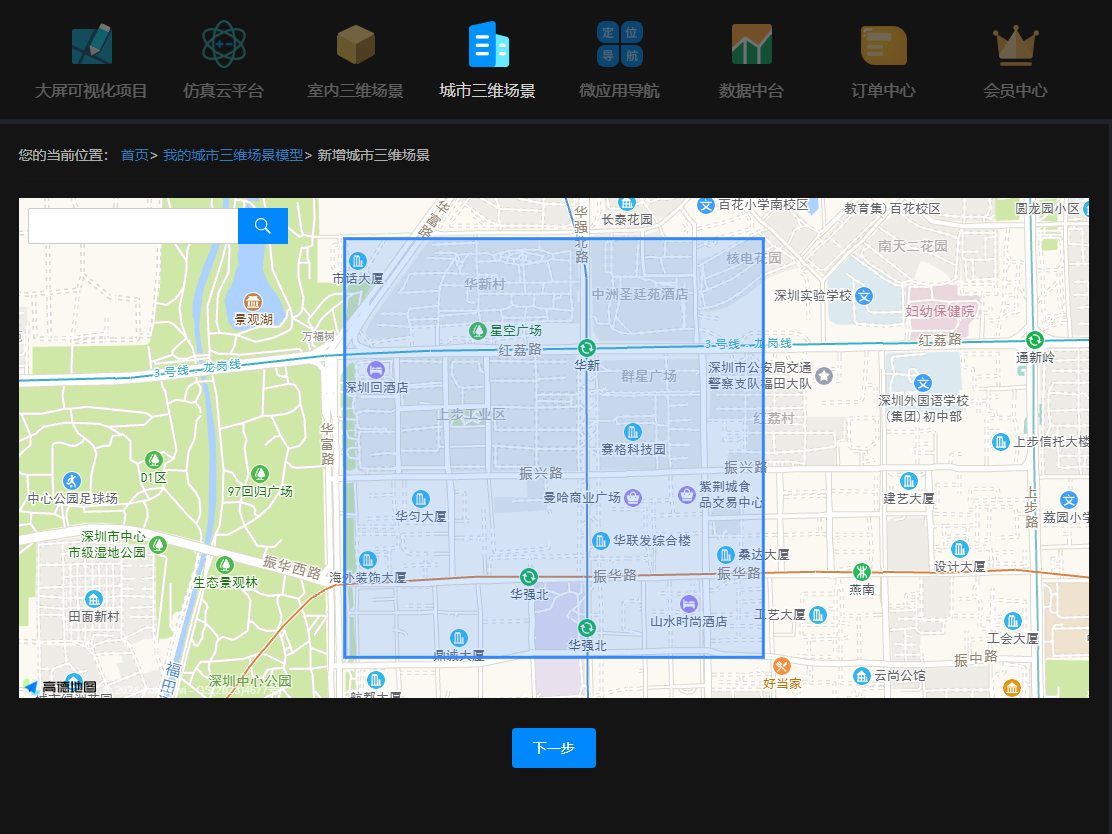Click the 城市三维场景 building icon

tap(488, 44)
